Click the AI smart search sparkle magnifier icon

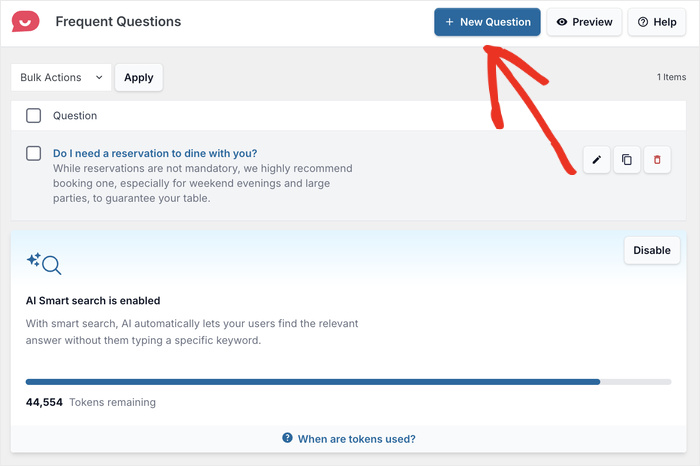[44, 263]
